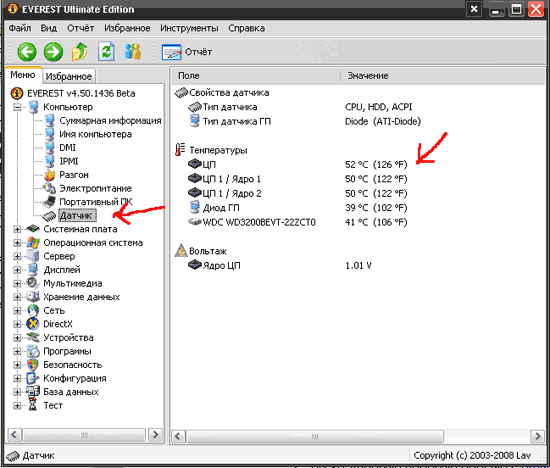The width and height of the screenshot is (550, 468).
Task: Expand the DirectX node
Action: point(17,324)
